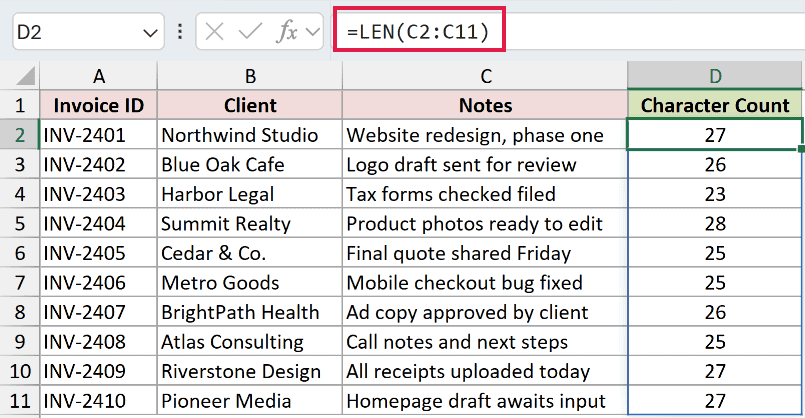Select the Cedar & Co. cell
Screen dimensions: 805x418
coord(250,253)
